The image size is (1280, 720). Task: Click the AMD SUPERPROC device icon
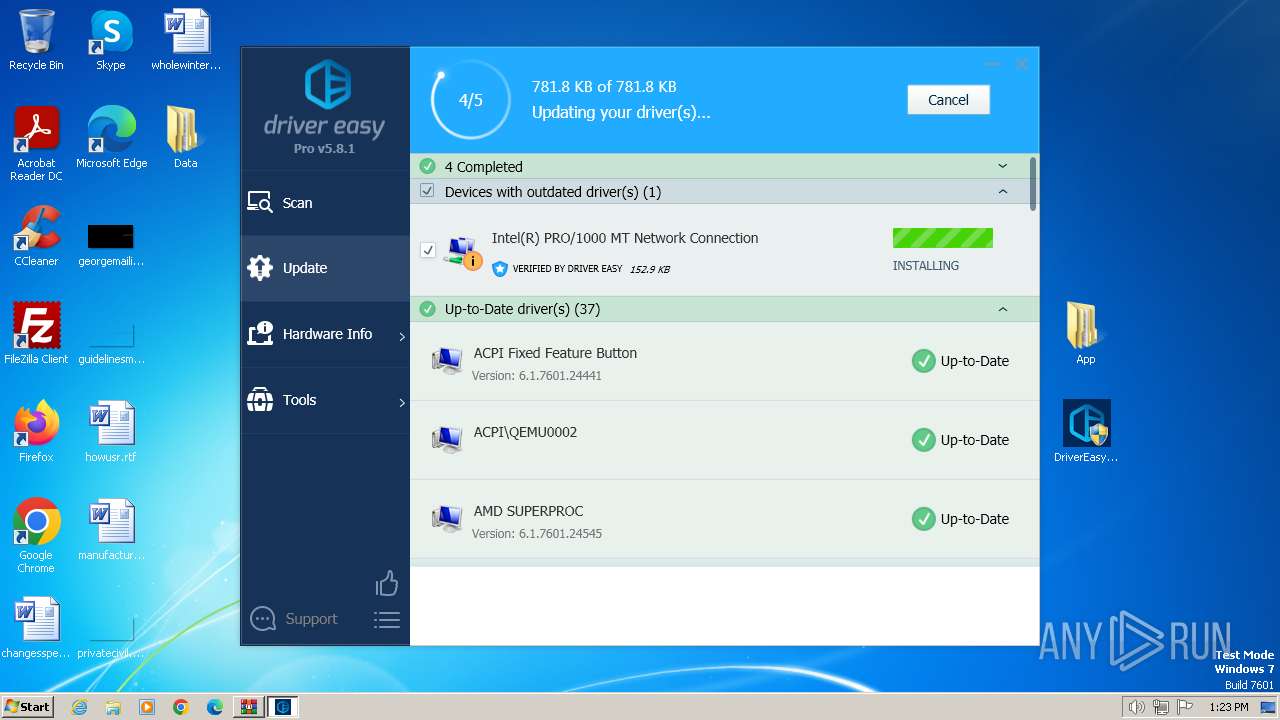pyautogui.click(x=446, y=519)
